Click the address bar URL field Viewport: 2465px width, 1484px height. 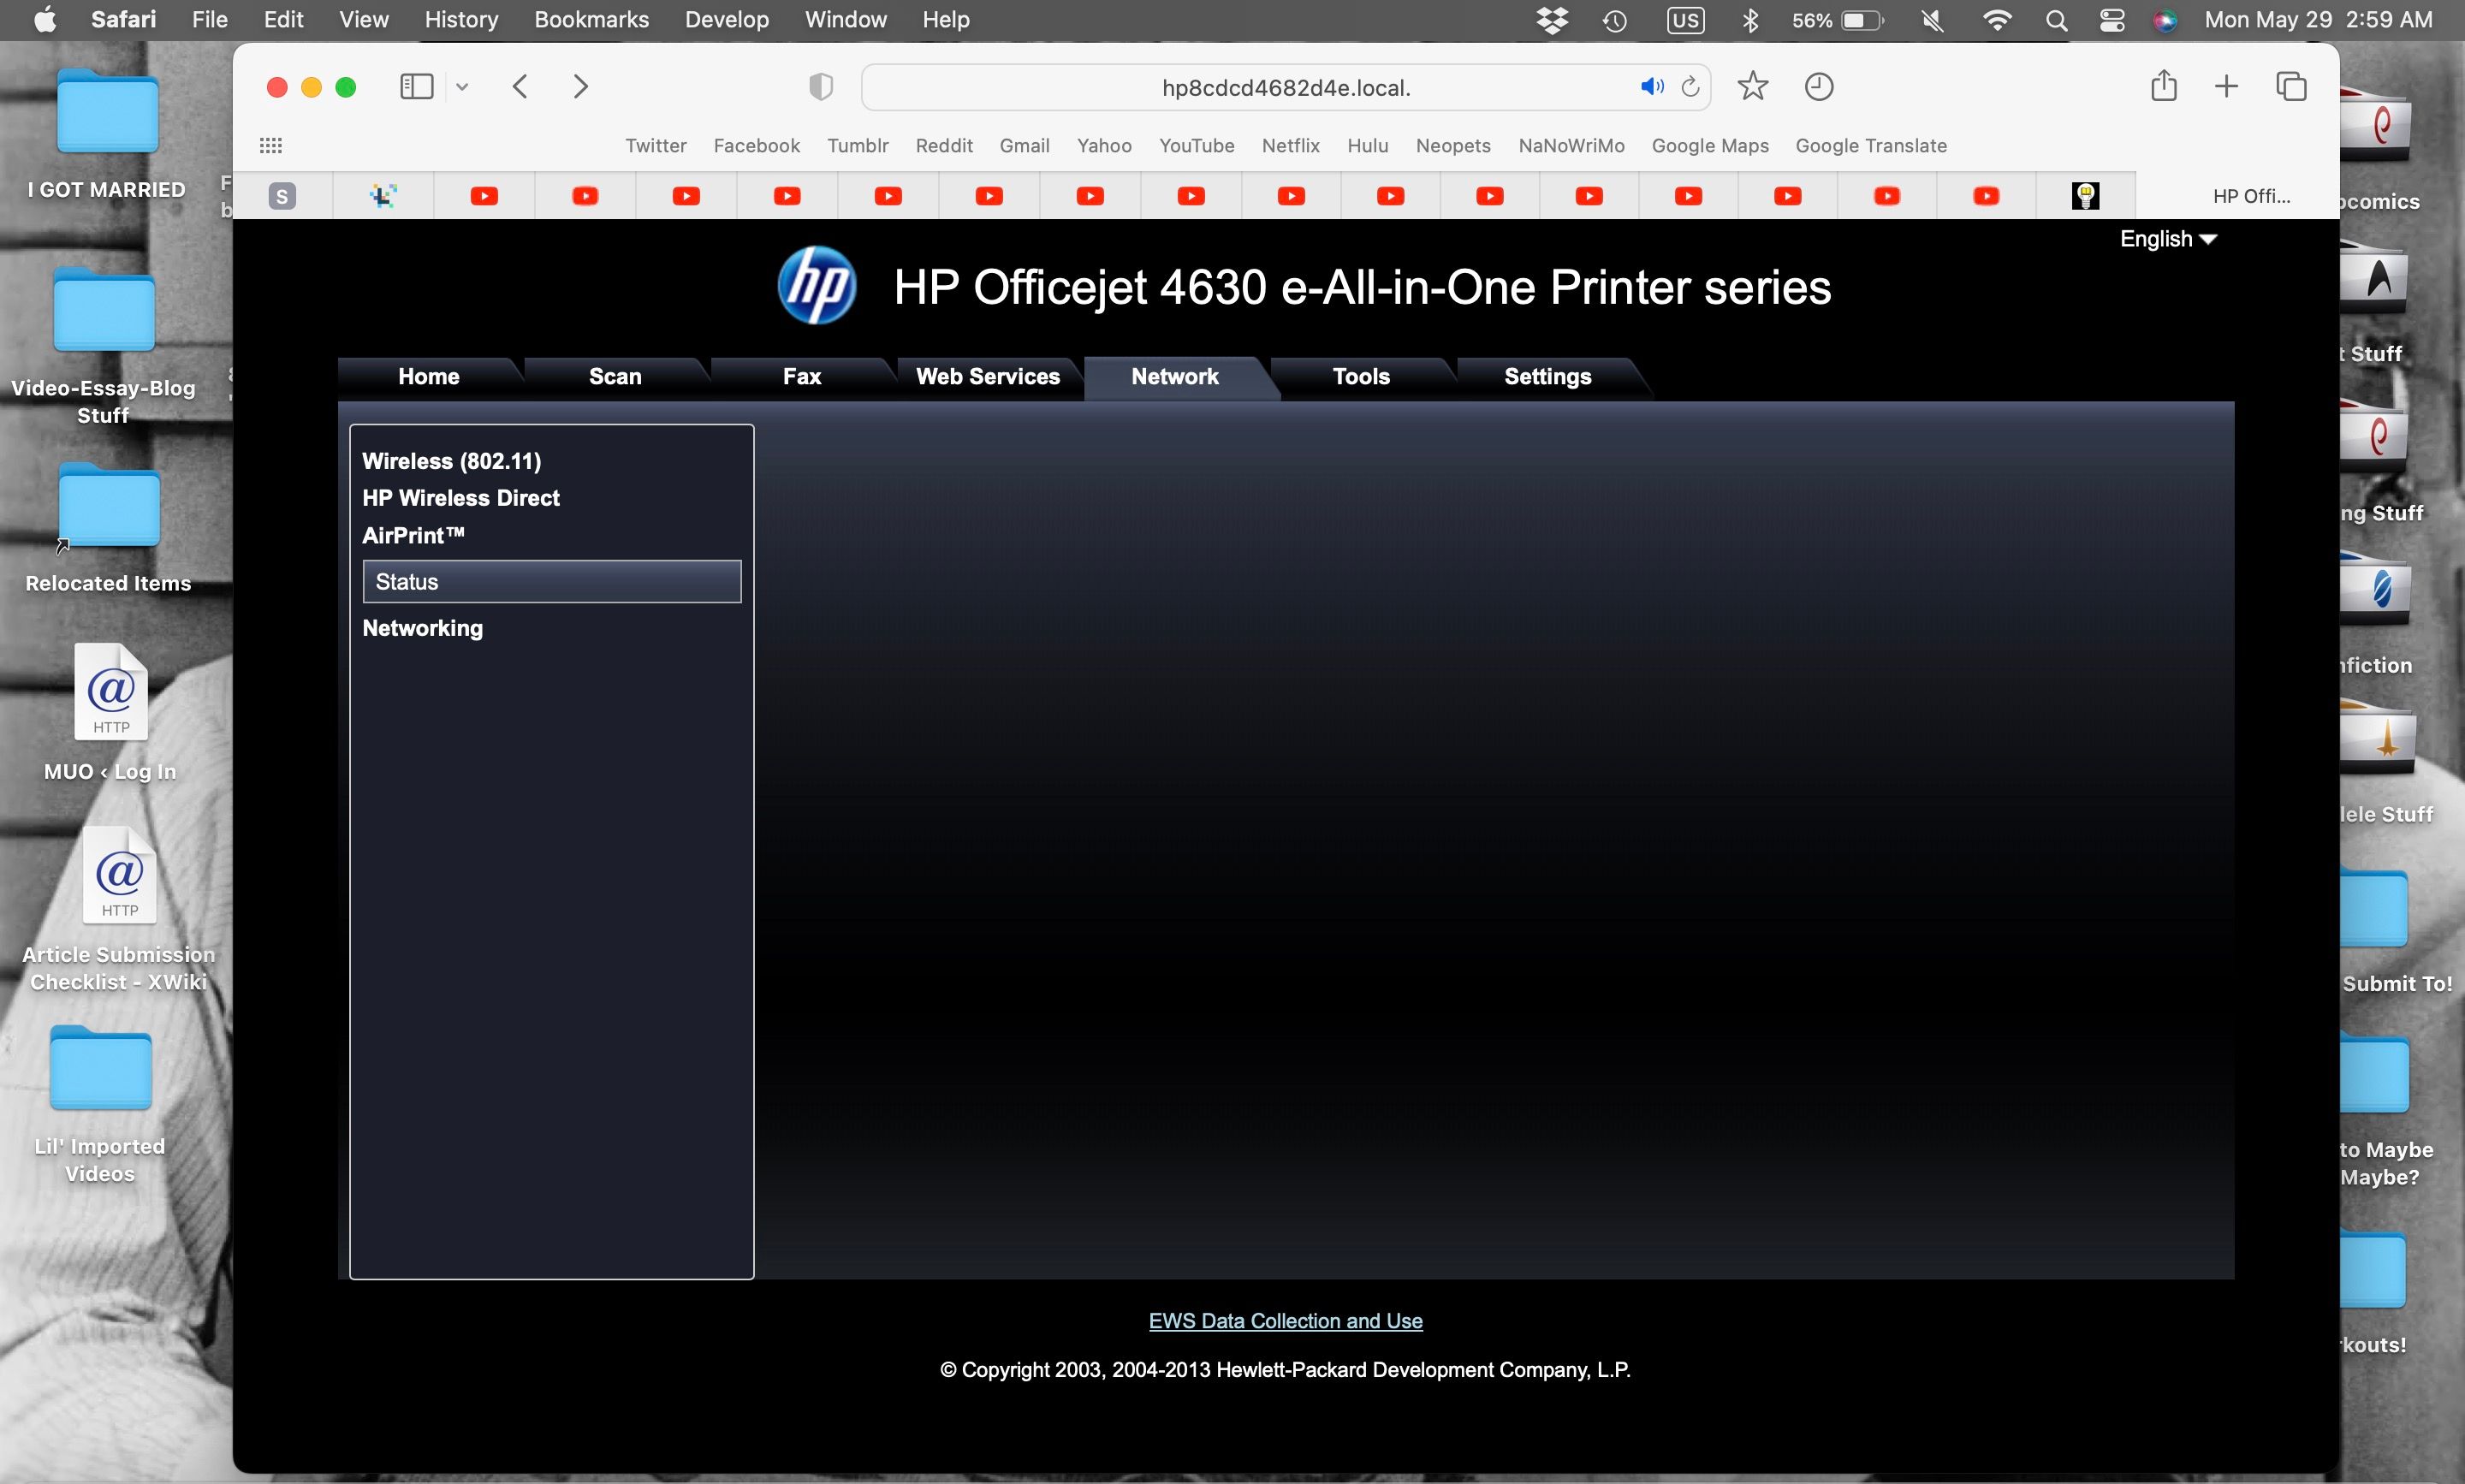pyautogui.click(x=1285, y=88)
